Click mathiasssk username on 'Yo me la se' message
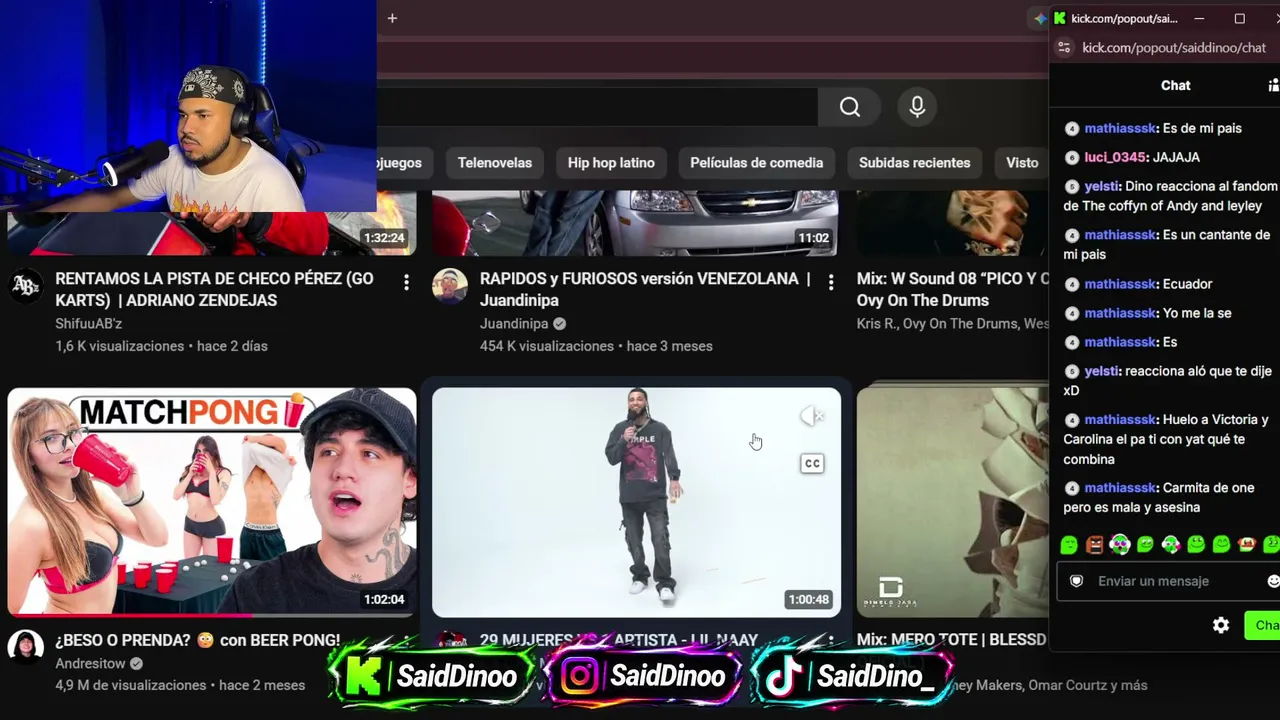Image resolution: width=1280 pixels, height=720 pixels. pos(1120,313)
